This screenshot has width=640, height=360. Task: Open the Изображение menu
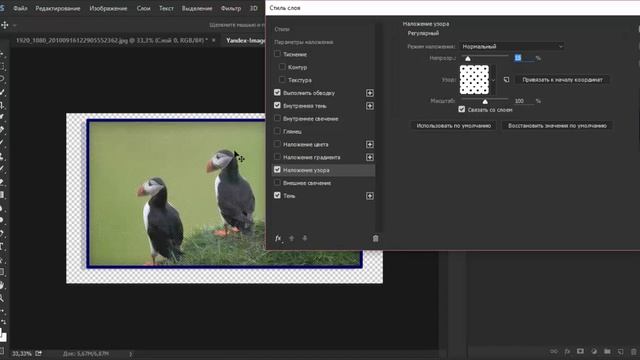coord(108,8)
